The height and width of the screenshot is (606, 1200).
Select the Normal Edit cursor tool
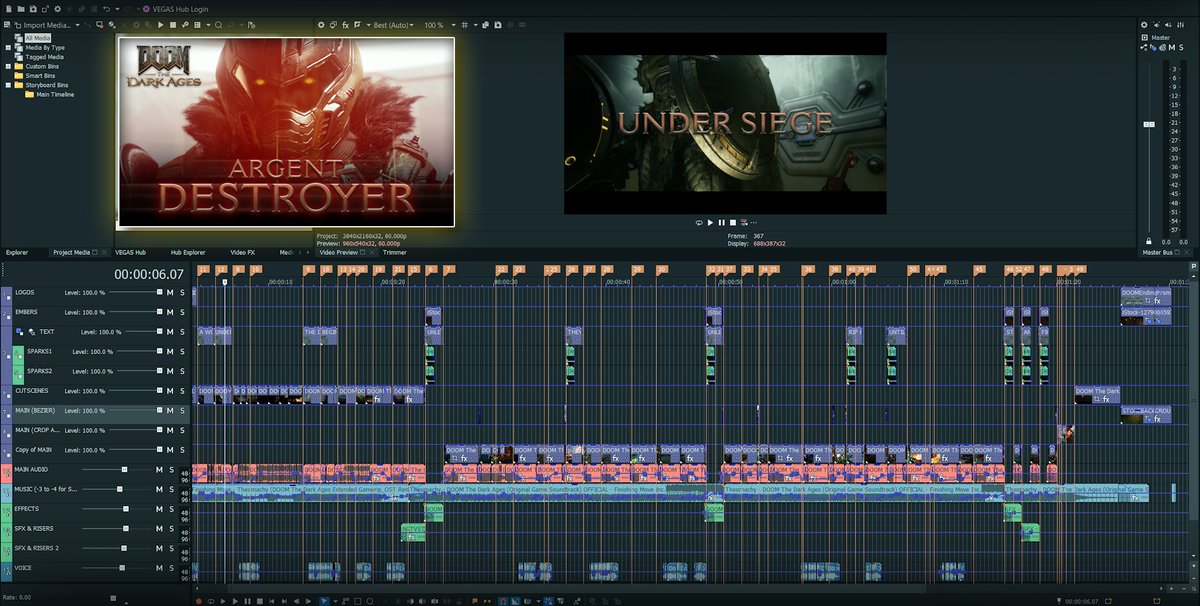click(x=324, y=601)
